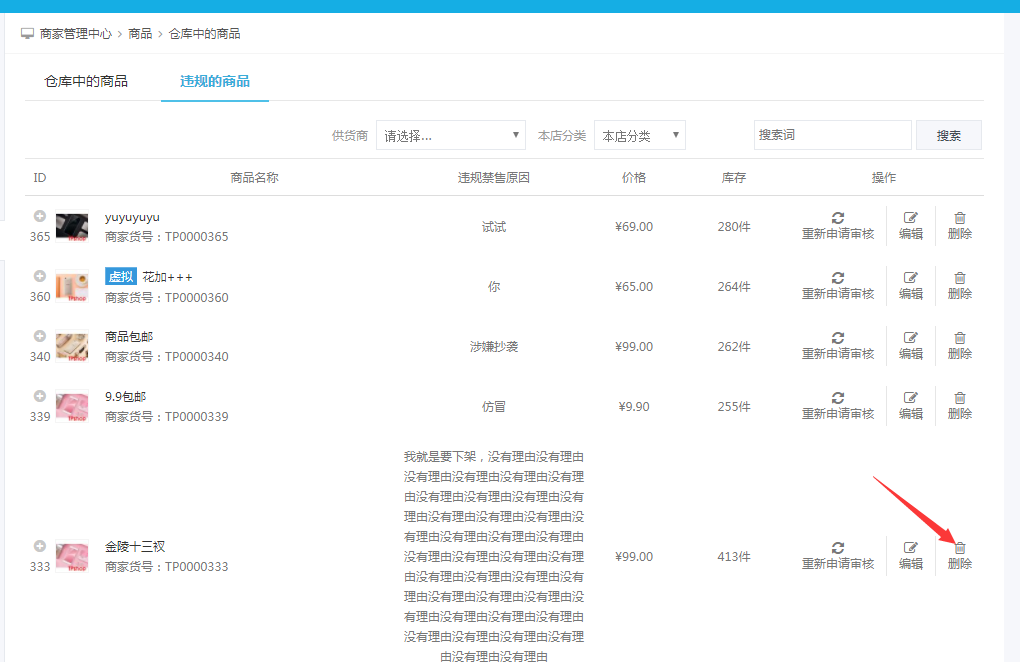Expand plus icon for product ID 333
The height and width of the screenshot is (662, 1020).
(x=40, y=546)
